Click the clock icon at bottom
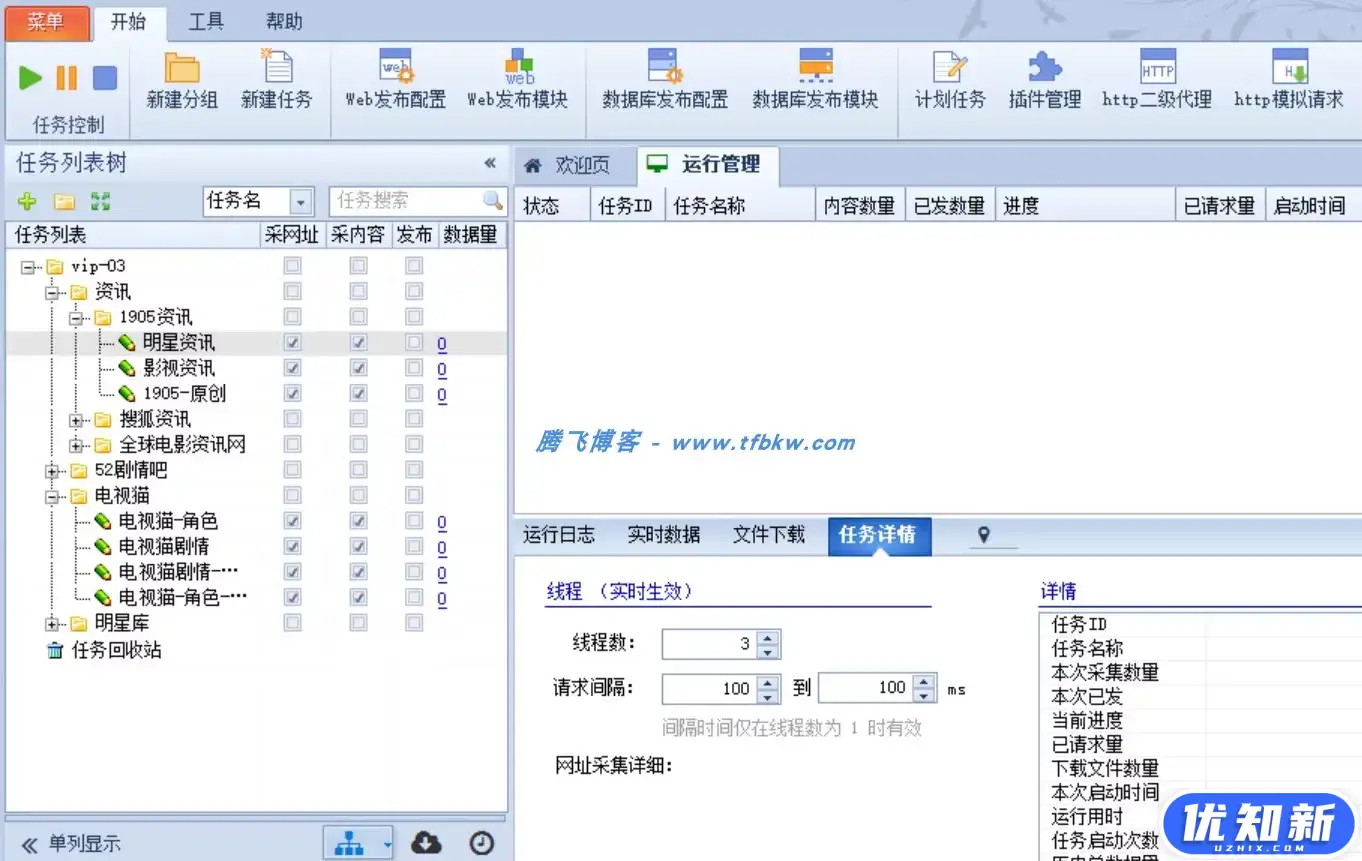Viewport: 1362px width, 861px height. (482, 843)
